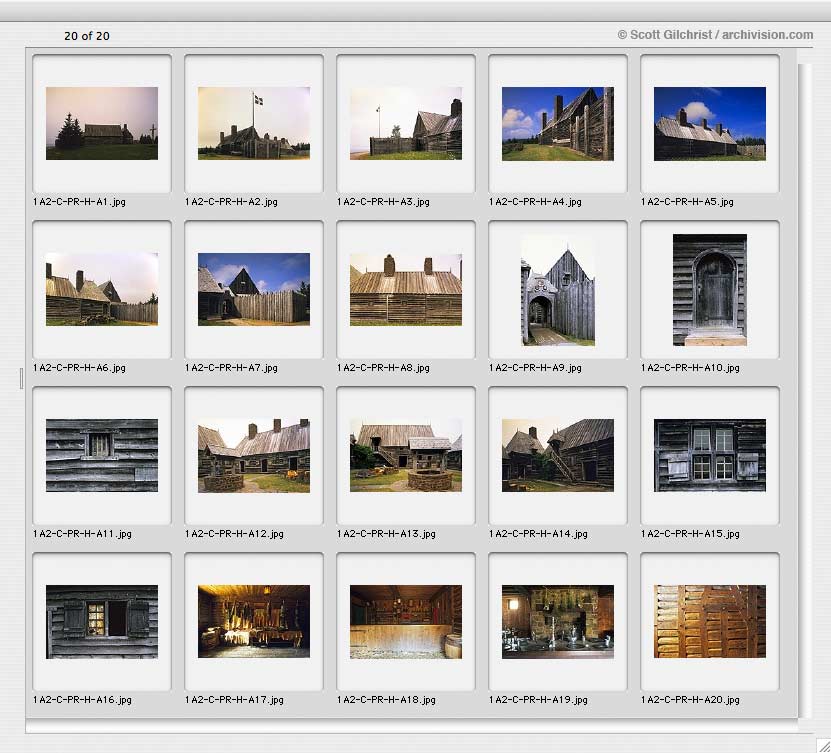Click the file name 1A2-C-PR-H-A17.jpg
831x753 pixels.
235,699
